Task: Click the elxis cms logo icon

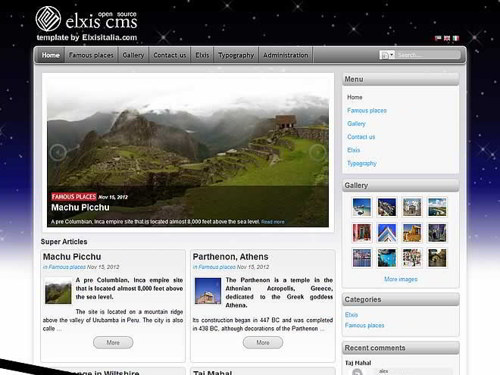Action: tap(48, 19)
